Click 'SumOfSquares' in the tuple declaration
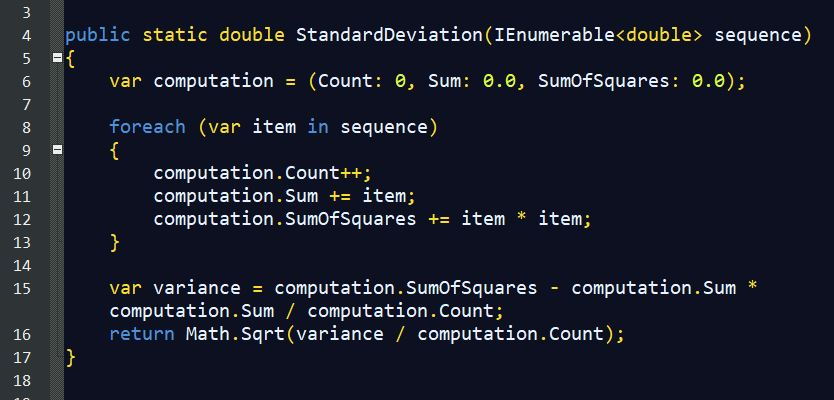This screenshot has width=834, height=400. [604, 81]
